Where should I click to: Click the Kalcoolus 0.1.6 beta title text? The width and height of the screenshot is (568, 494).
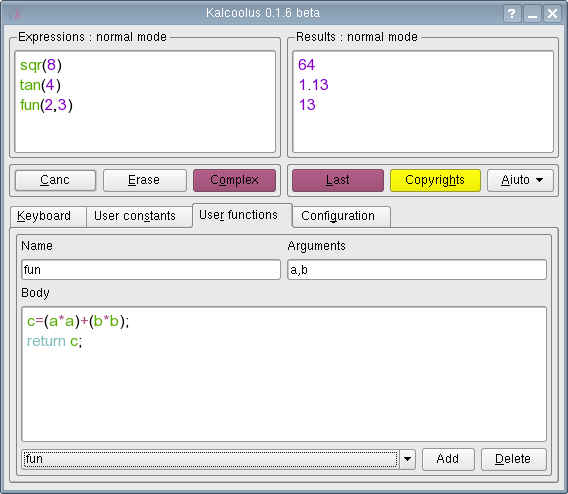click(263, 13)
